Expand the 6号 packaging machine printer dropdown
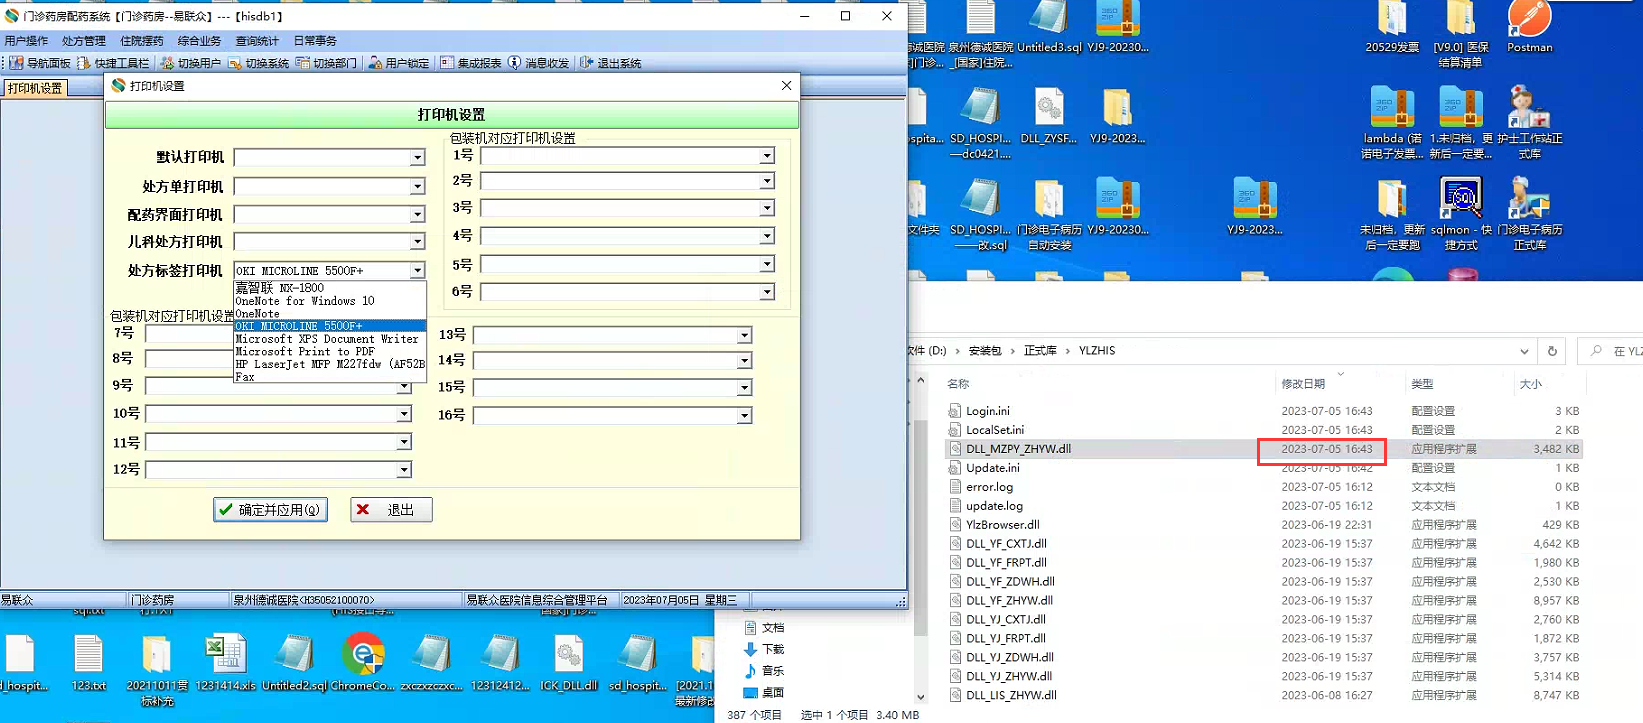 tap(767, 292)
